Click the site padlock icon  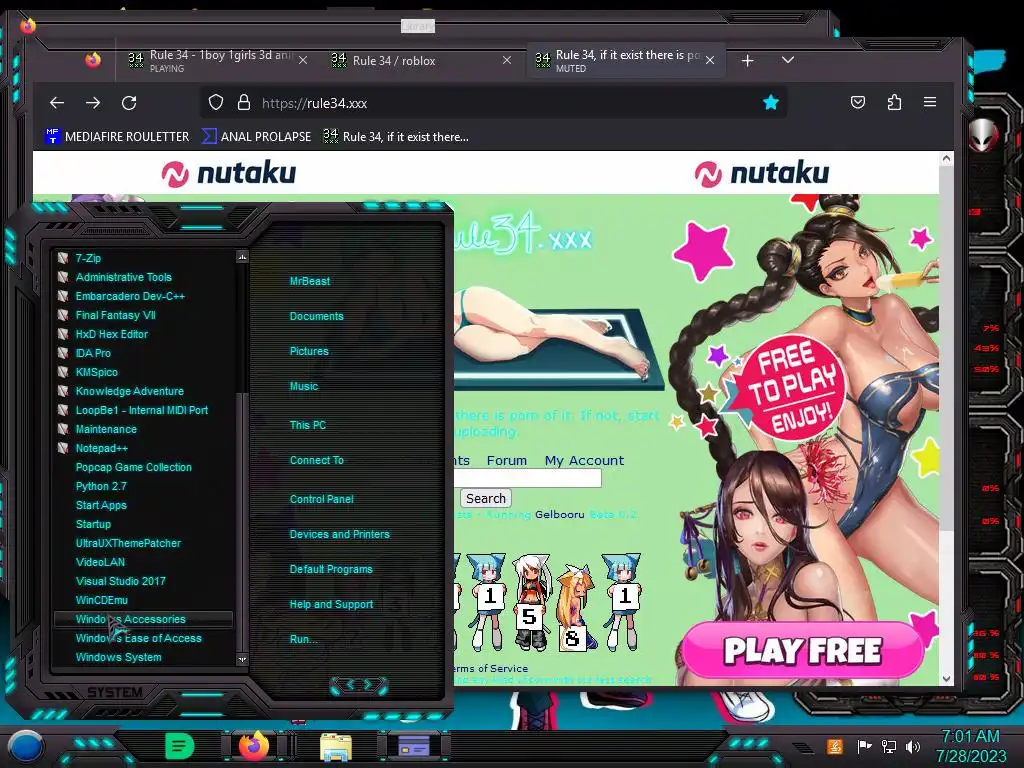(x=244, y=103)
